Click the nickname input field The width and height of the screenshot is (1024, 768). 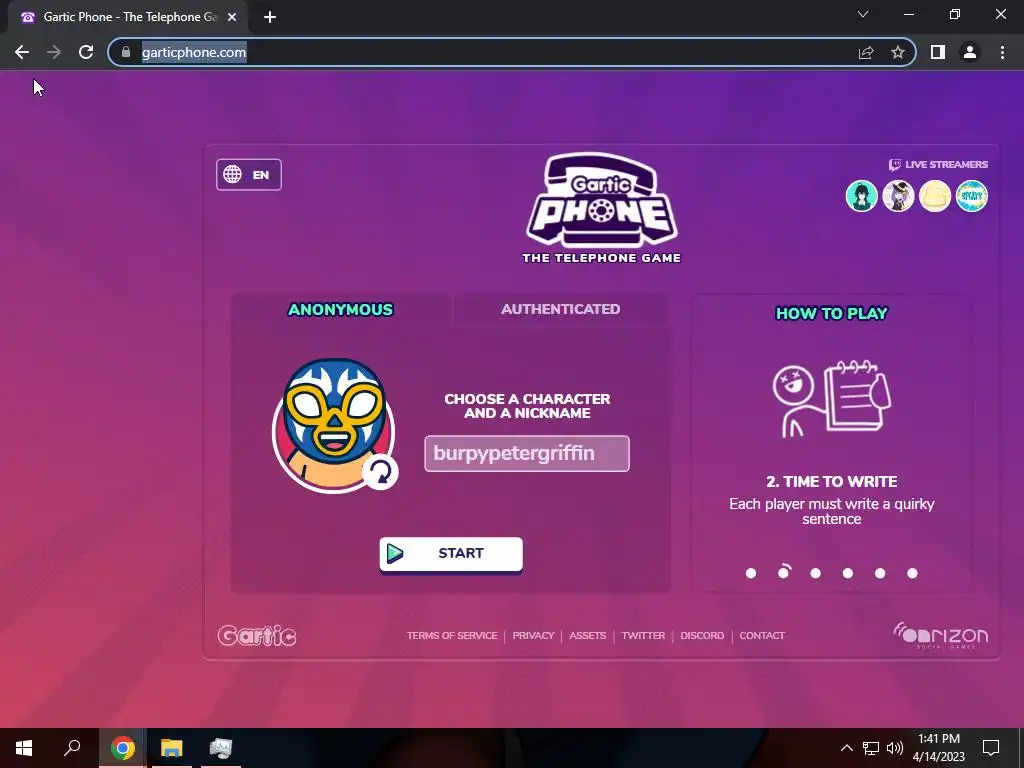pyautogui.click(x=527, y=453)
